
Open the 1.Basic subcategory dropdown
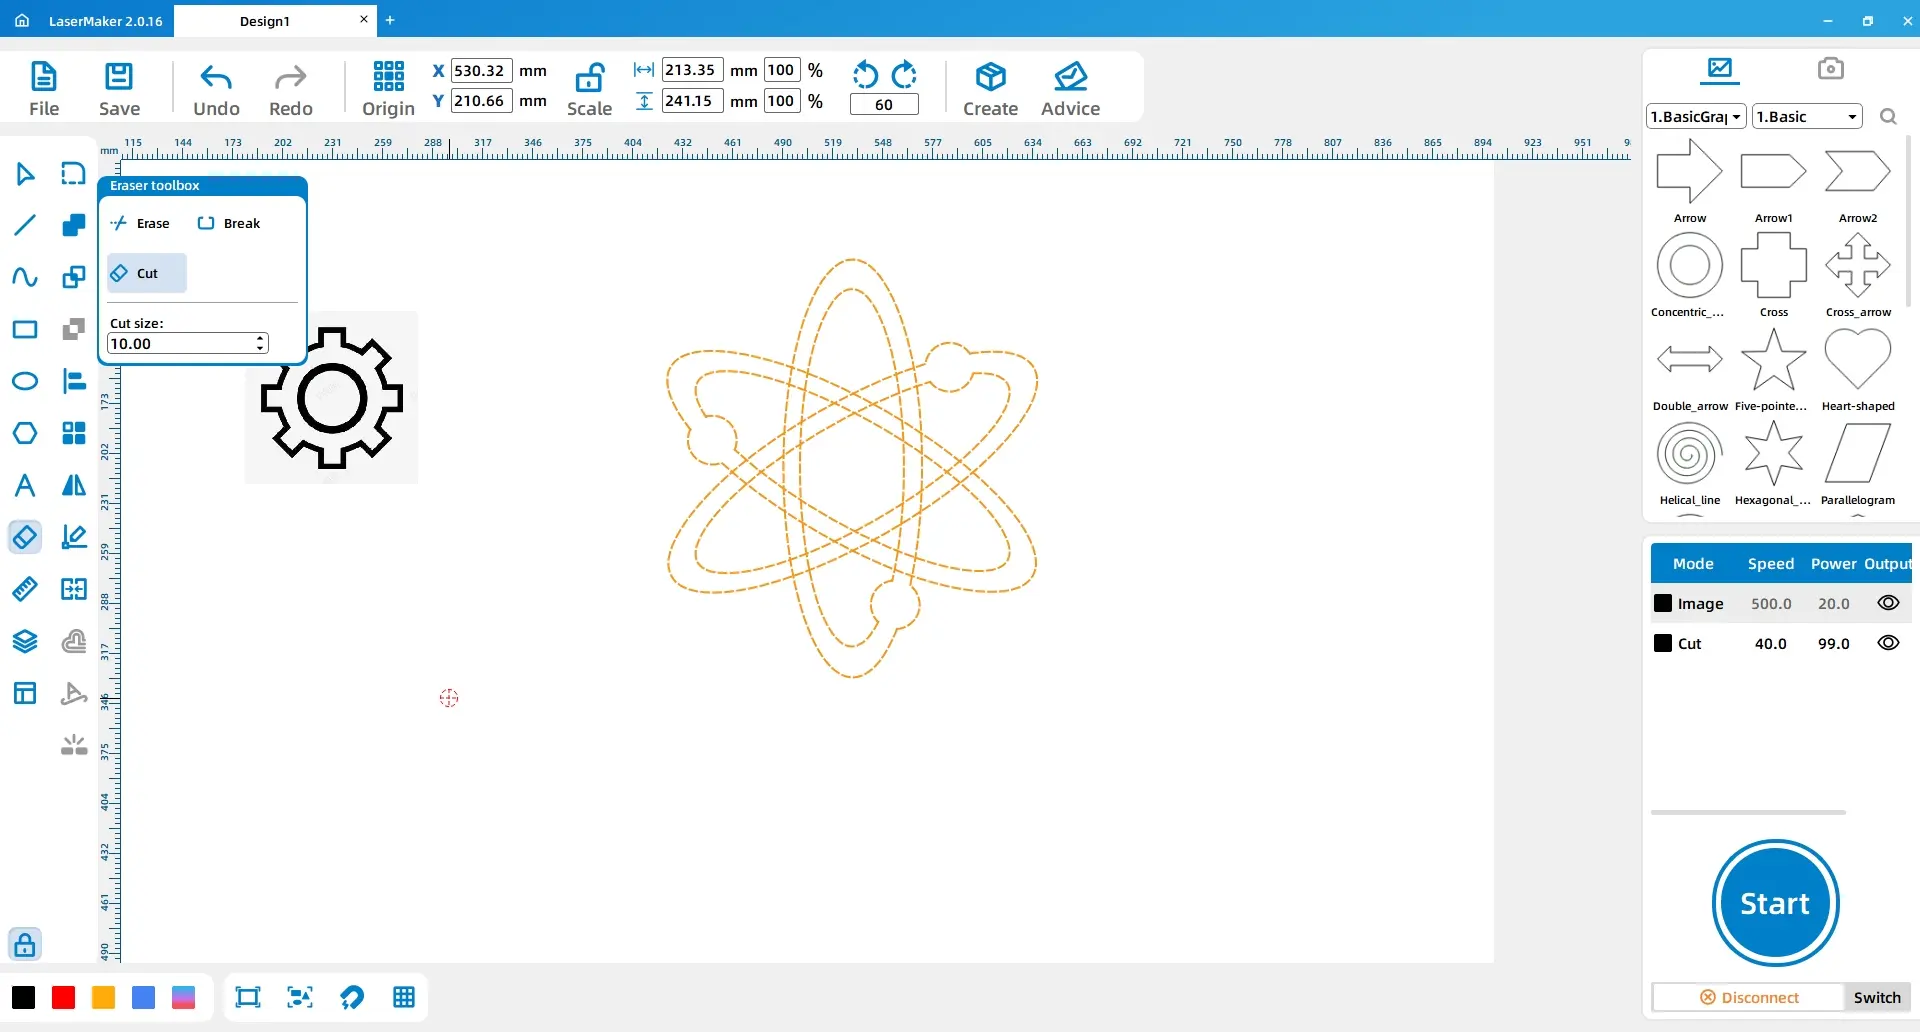pos(1807,116)
